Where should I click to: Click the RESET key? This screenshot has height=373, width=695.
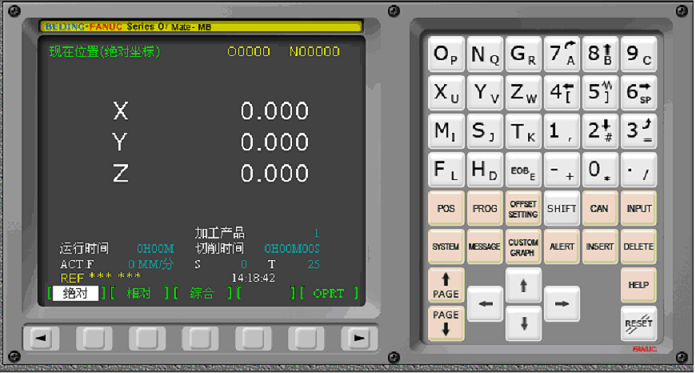coord(639,323)
